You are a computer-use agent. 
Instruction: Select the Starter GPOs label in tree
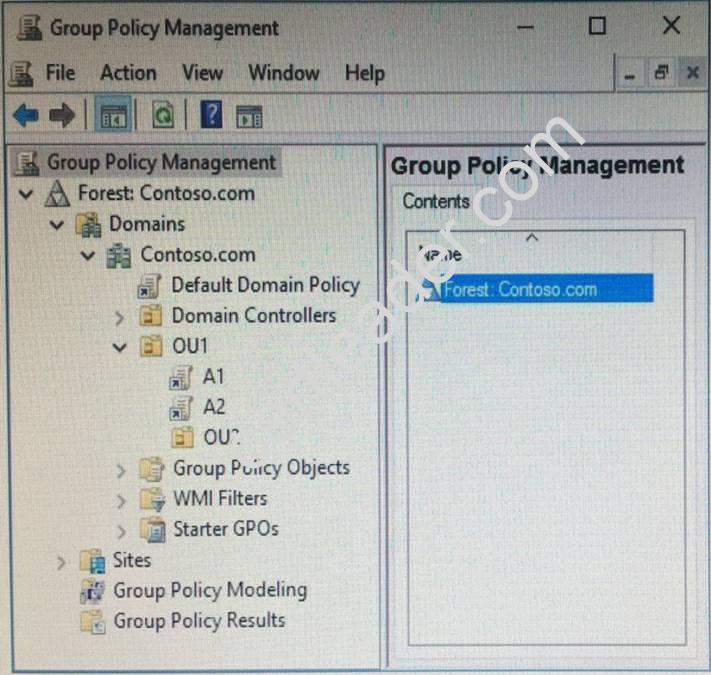226,529
